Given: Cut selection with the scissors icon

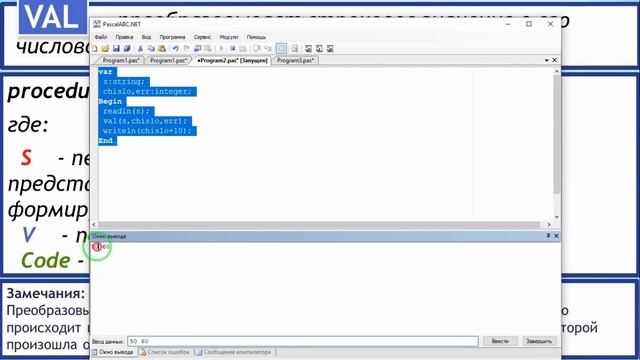Looking at the screenshot, I should pyautogui.click(x=140, y=49).
